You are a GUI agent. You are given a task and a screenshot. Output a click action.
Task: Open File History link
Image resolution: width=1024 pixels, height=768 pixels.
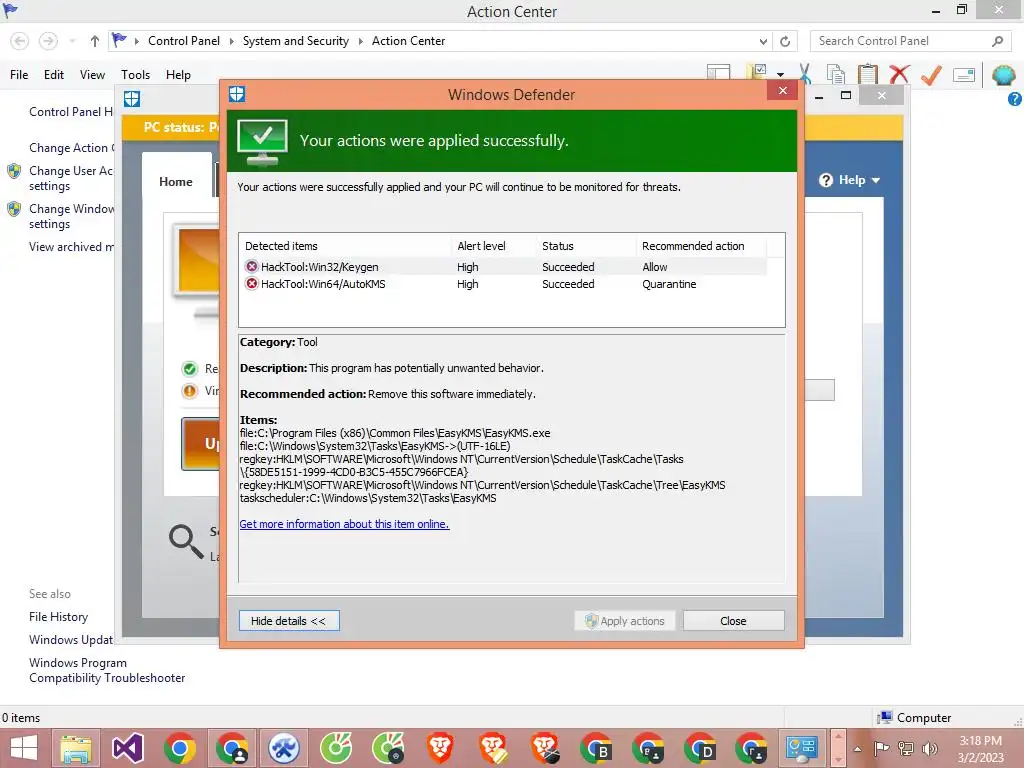(x=58, y=616)
